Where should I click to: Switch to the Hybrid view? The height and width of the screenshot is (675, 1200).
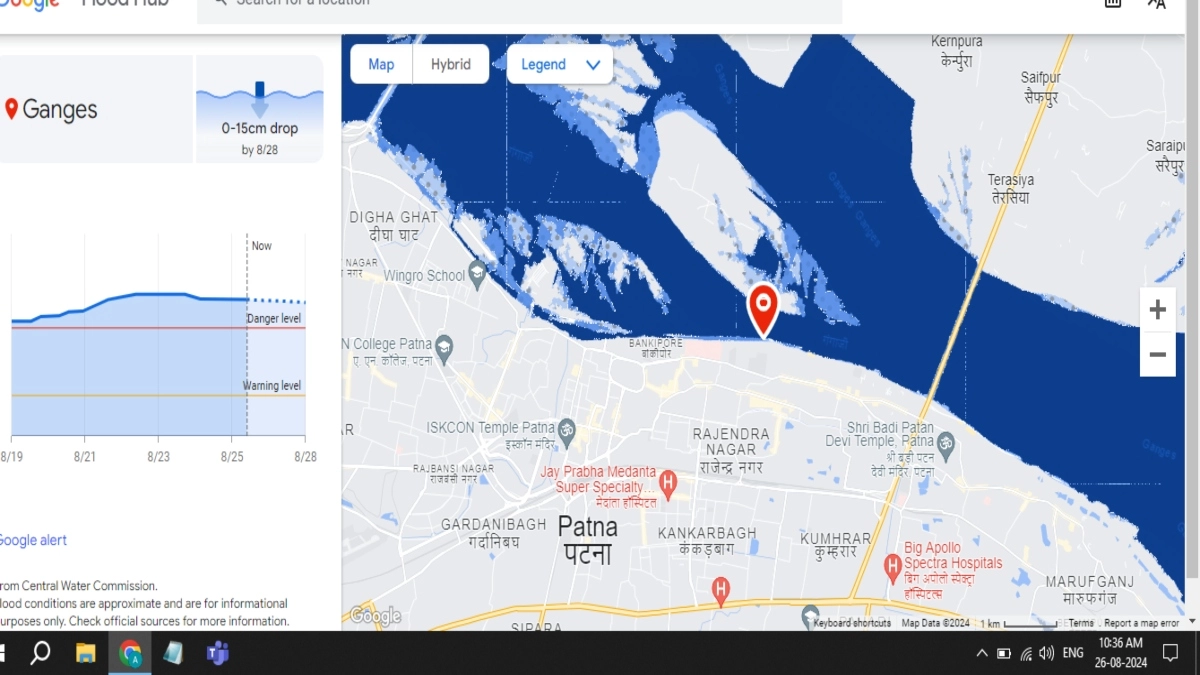(x=451, y=64)
